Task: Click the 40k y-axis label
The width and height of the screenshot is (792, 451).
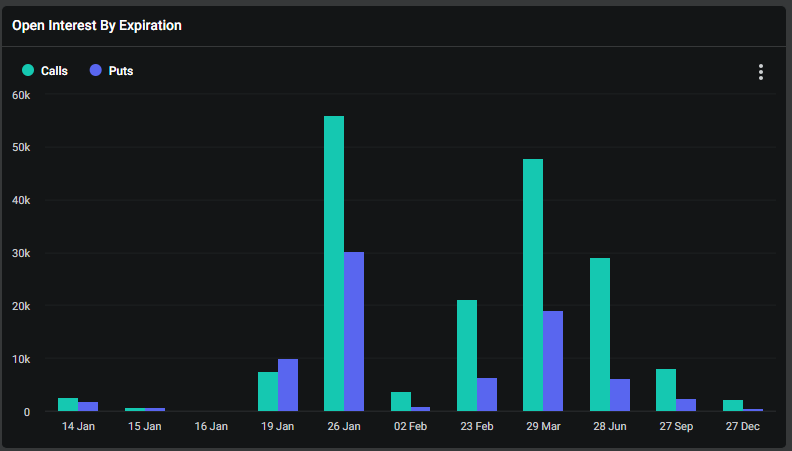Action: pyautogui.click(x=21, y=201)
